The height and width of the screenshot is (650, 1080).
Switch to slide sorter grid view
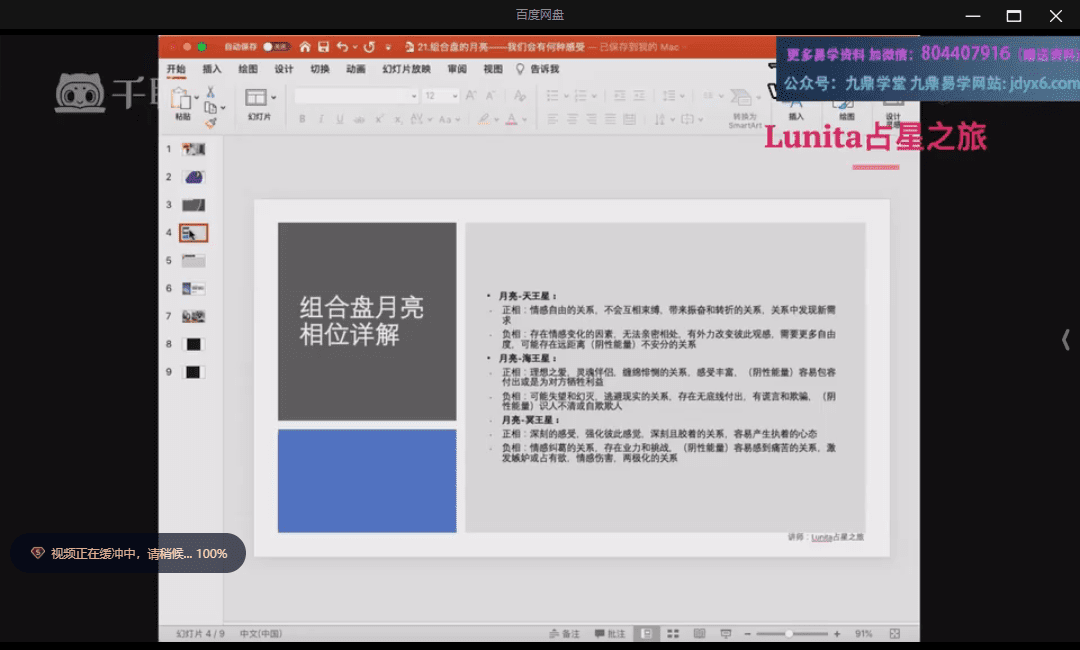(x=673, y=634)
